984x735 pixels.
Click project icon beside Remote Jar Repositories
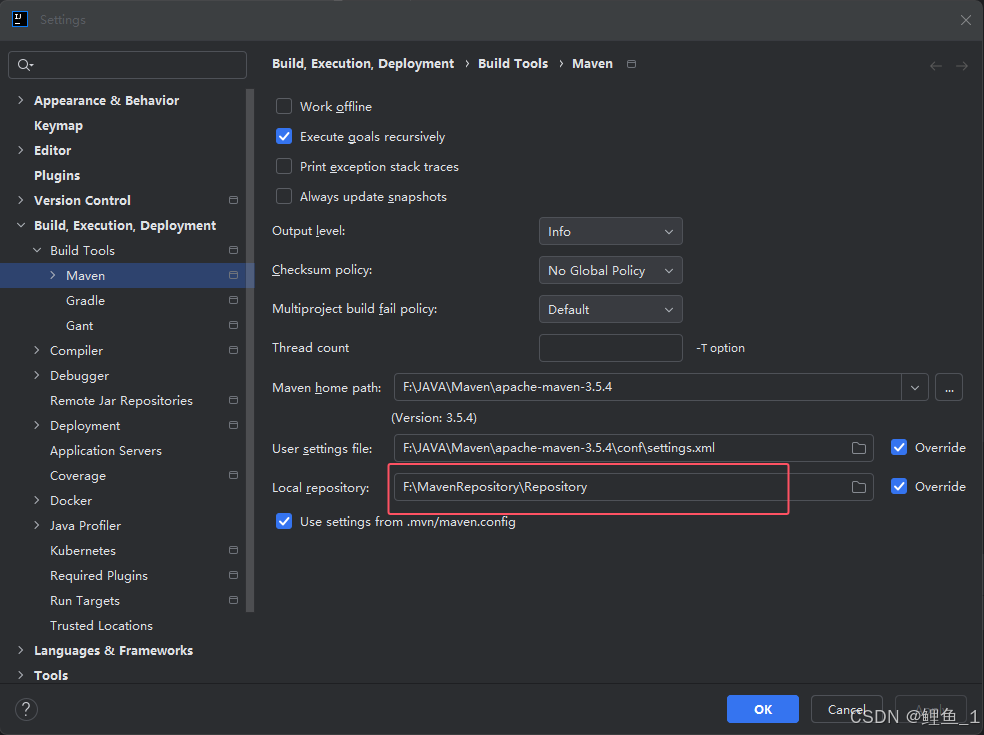pos(233,400)
